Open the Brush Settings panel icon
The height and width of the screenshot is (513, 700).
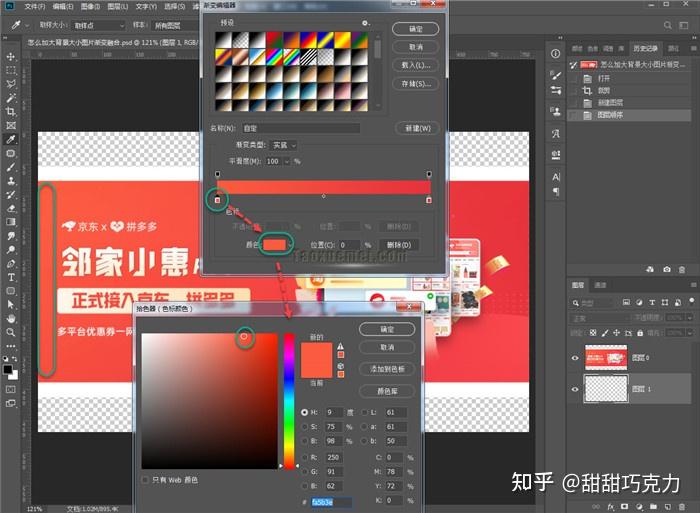[555, 75]
